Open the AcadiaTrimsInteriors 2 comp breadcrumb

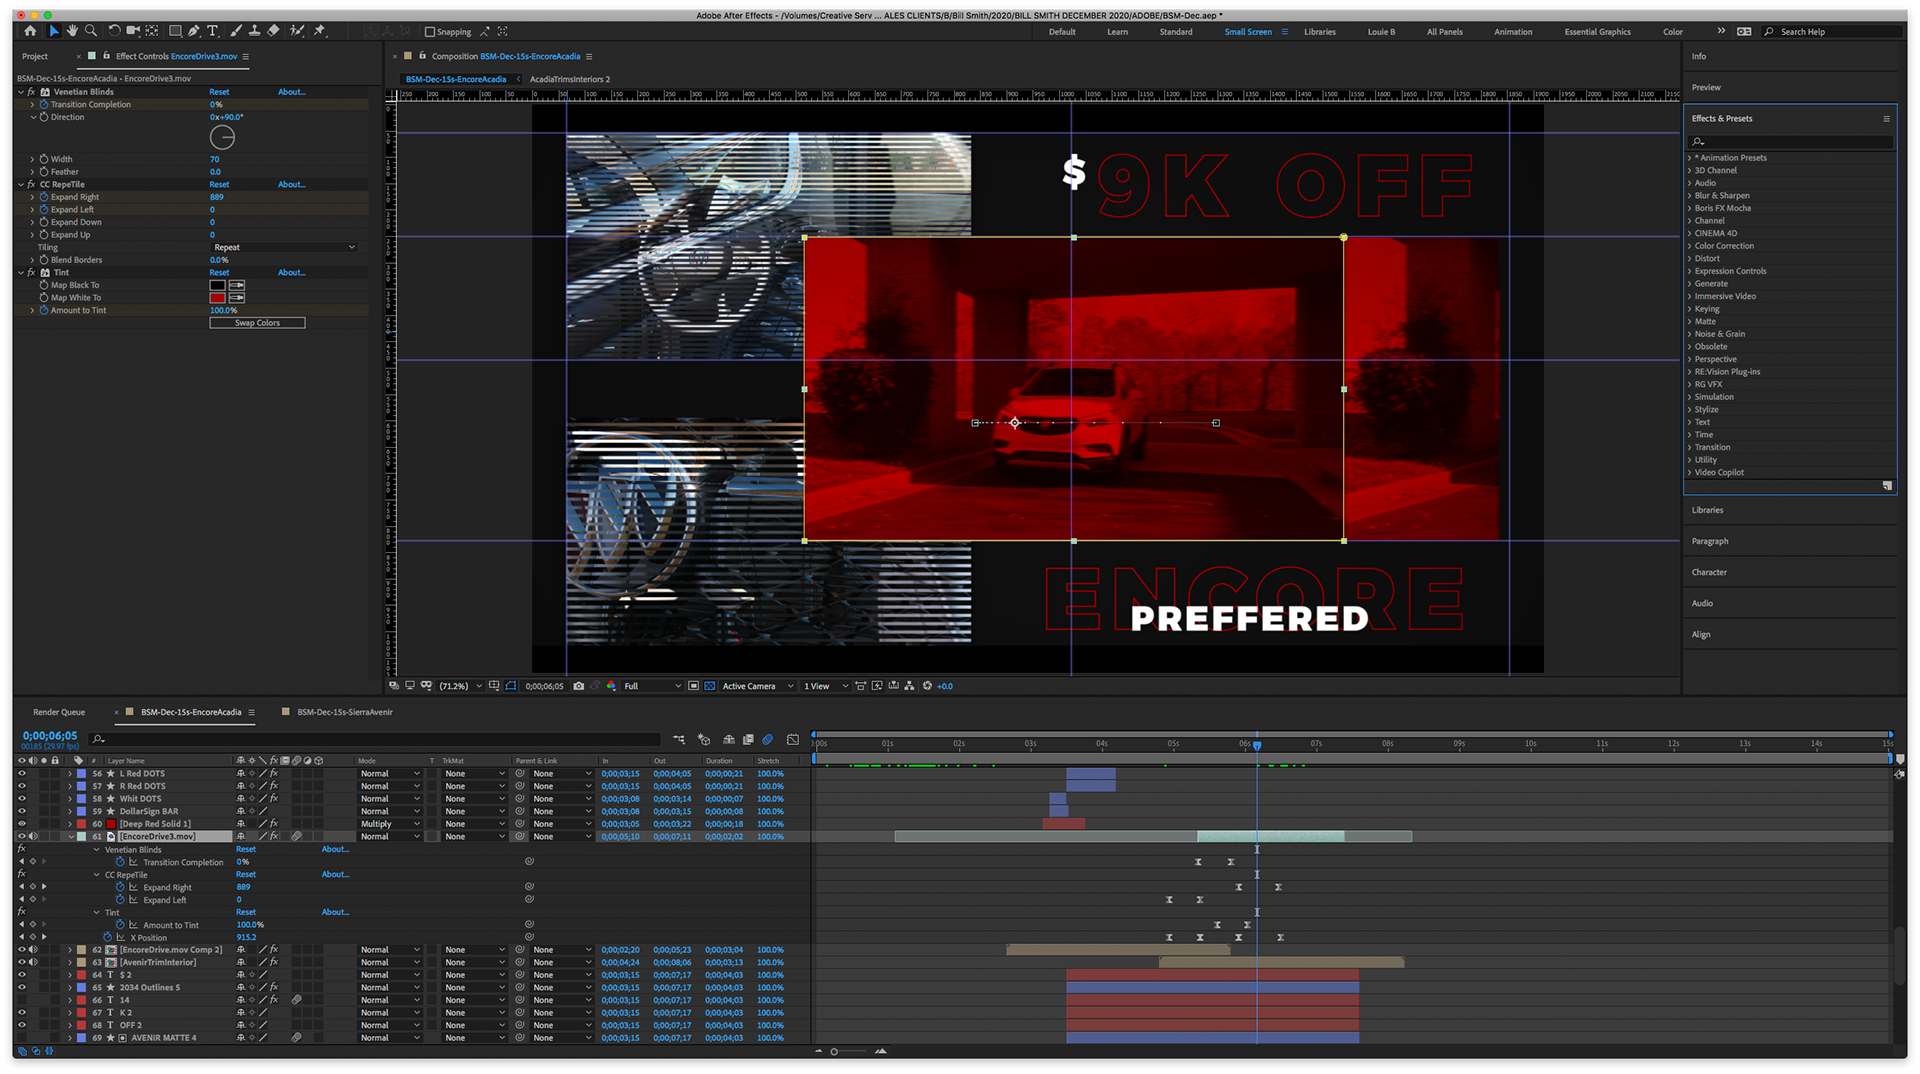[x=569, y=79]
